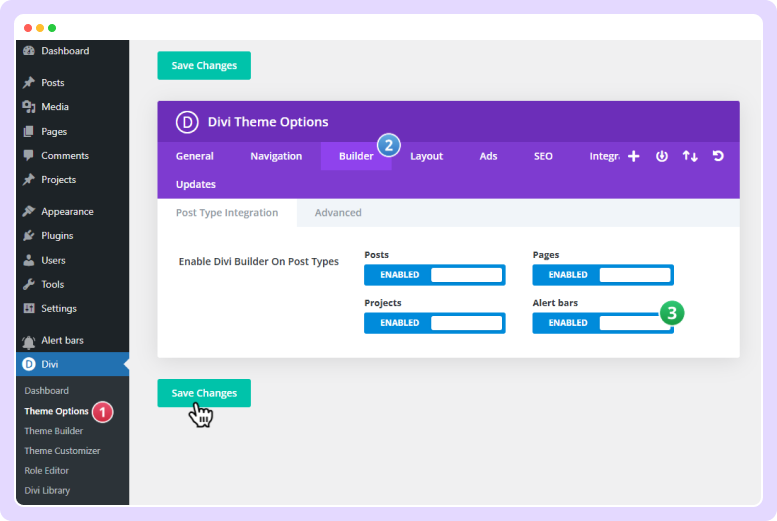Click the Media sidebar icon
Image resolution: width=777 pixels, height=521 pixels.
tap(29, 107)
